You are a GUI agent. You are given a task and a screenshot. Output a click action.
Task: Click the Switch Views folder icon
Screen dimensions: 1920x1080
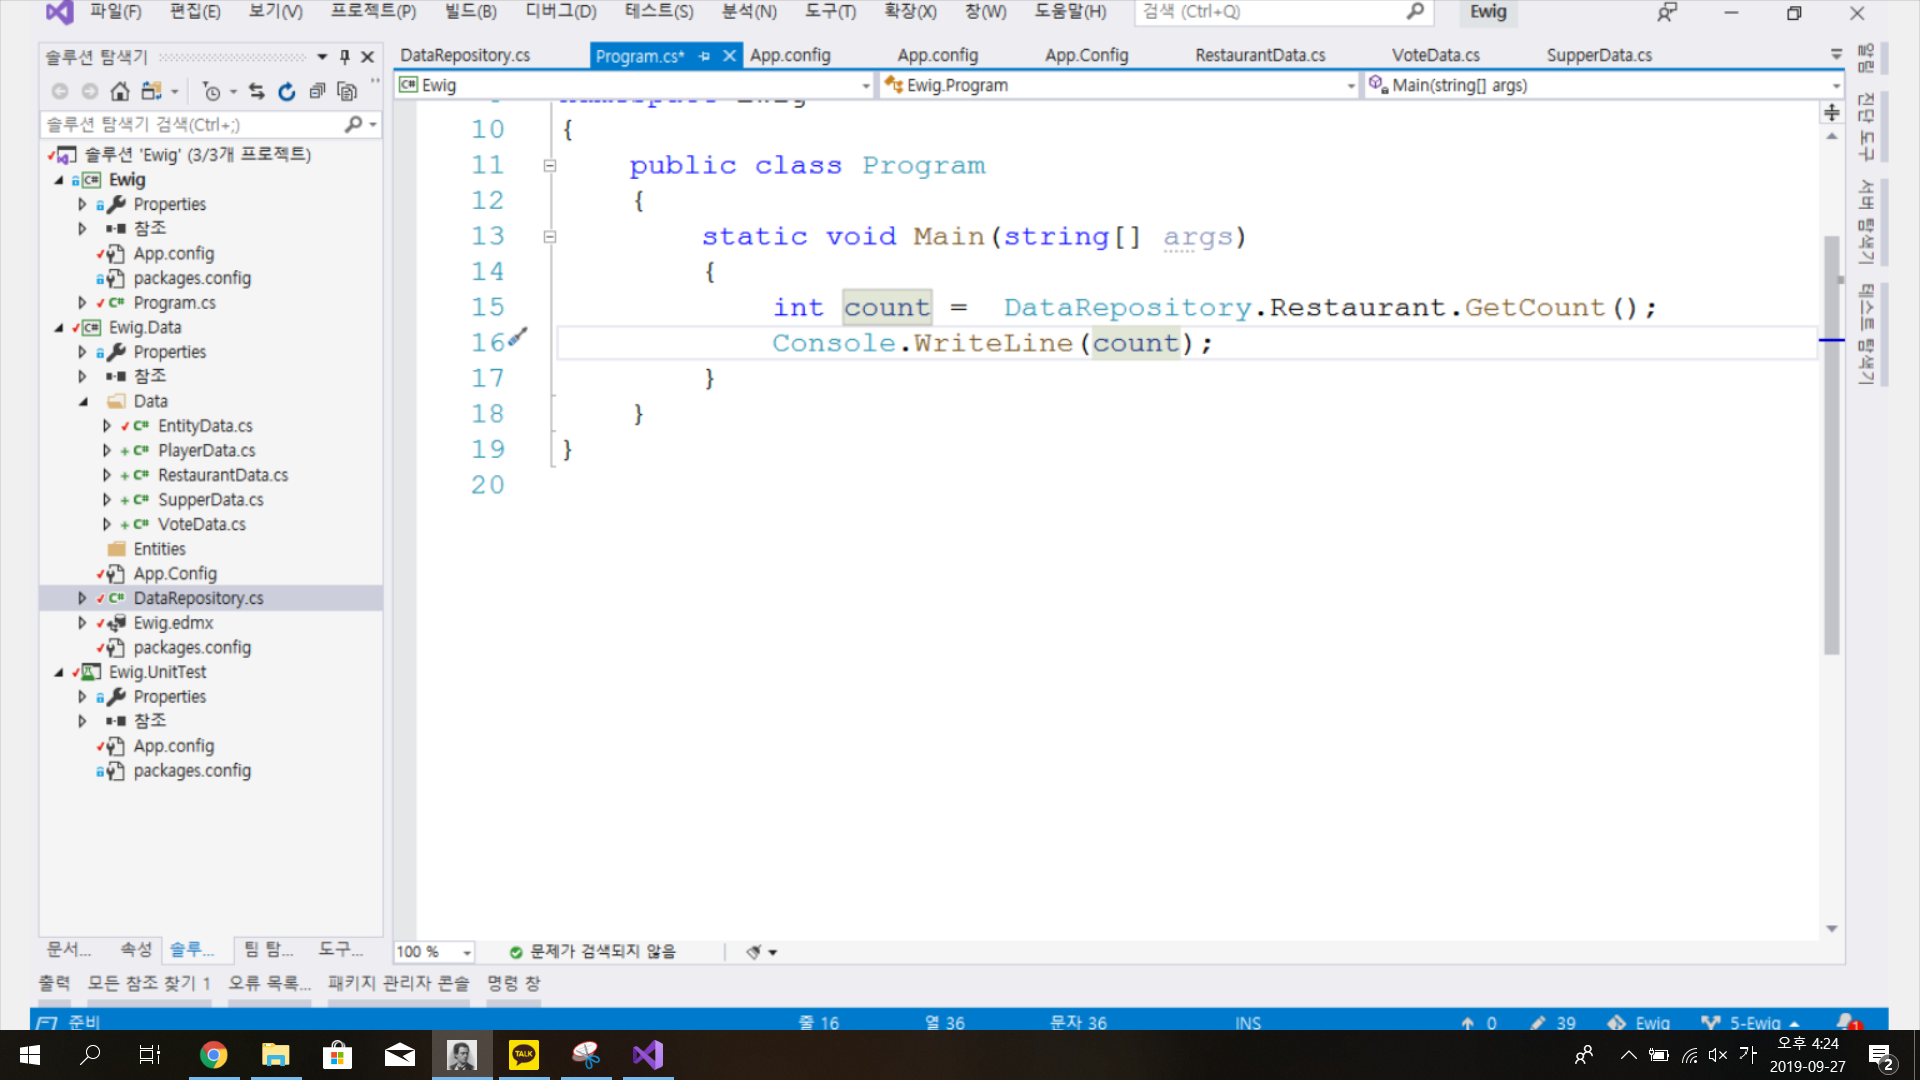(151, 92)
